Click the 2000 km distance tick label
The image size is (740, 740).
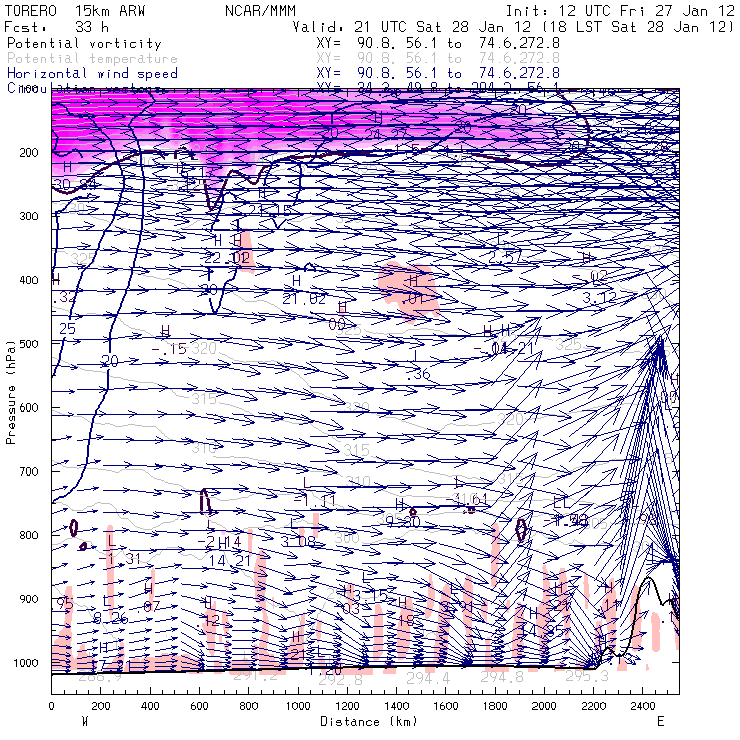(x=544, y=706)
